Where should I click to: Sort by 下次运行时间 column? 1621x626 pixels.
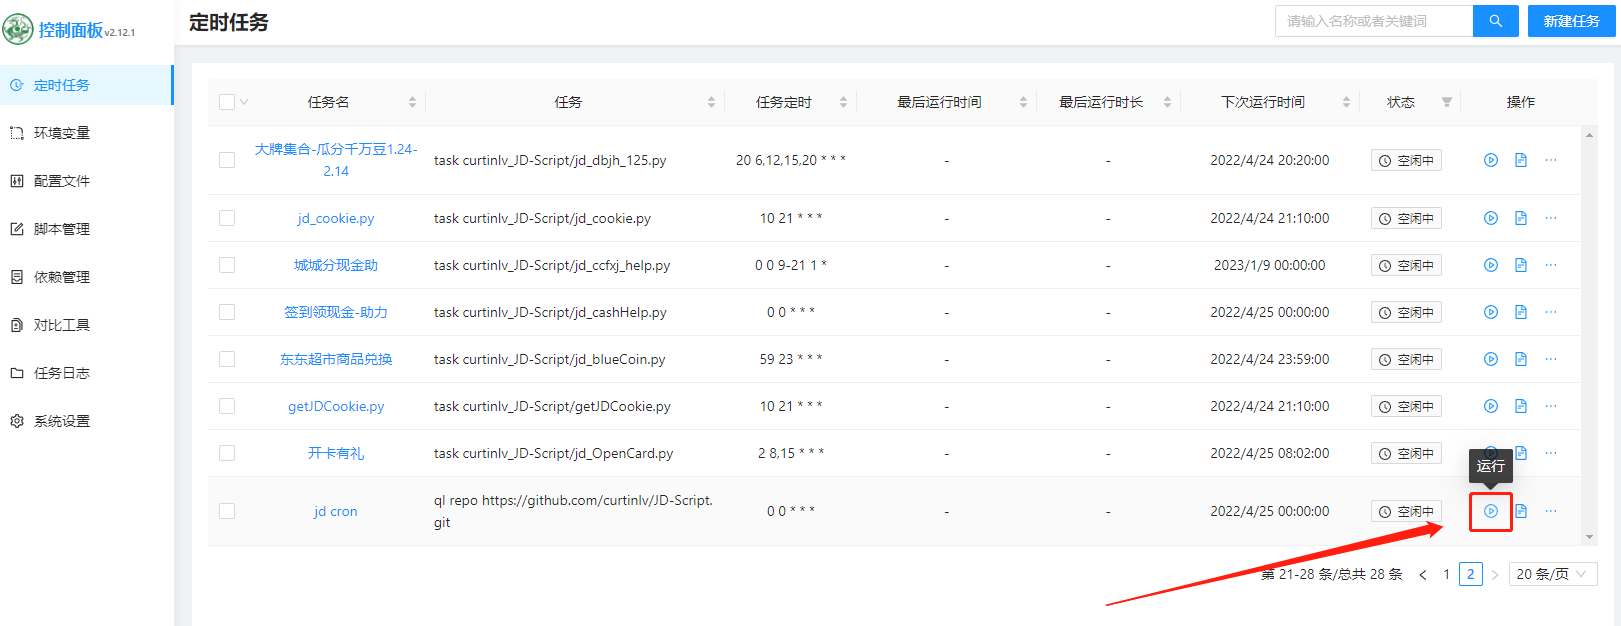tap(1346, 102)
